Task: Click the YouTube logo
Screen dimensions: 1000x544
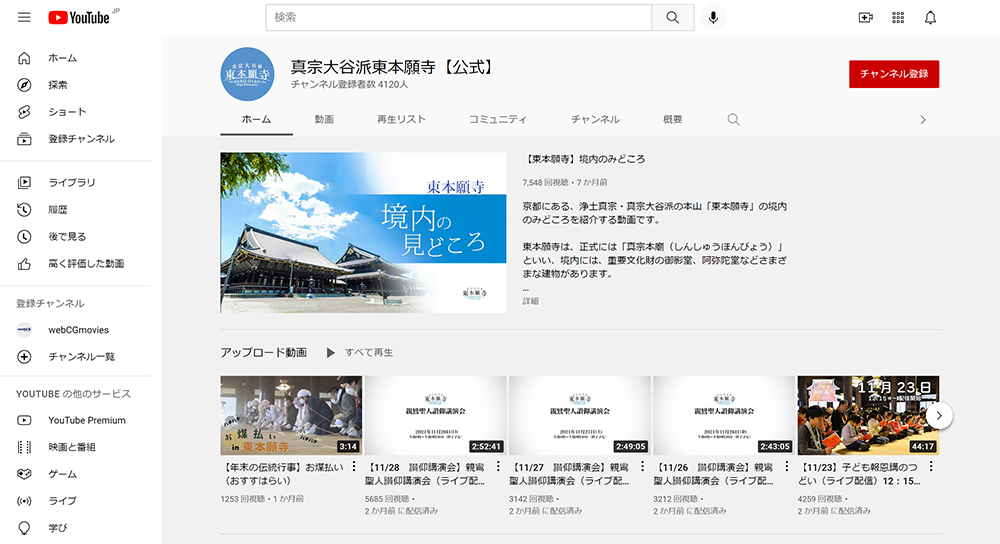Action: coord(79,17)
